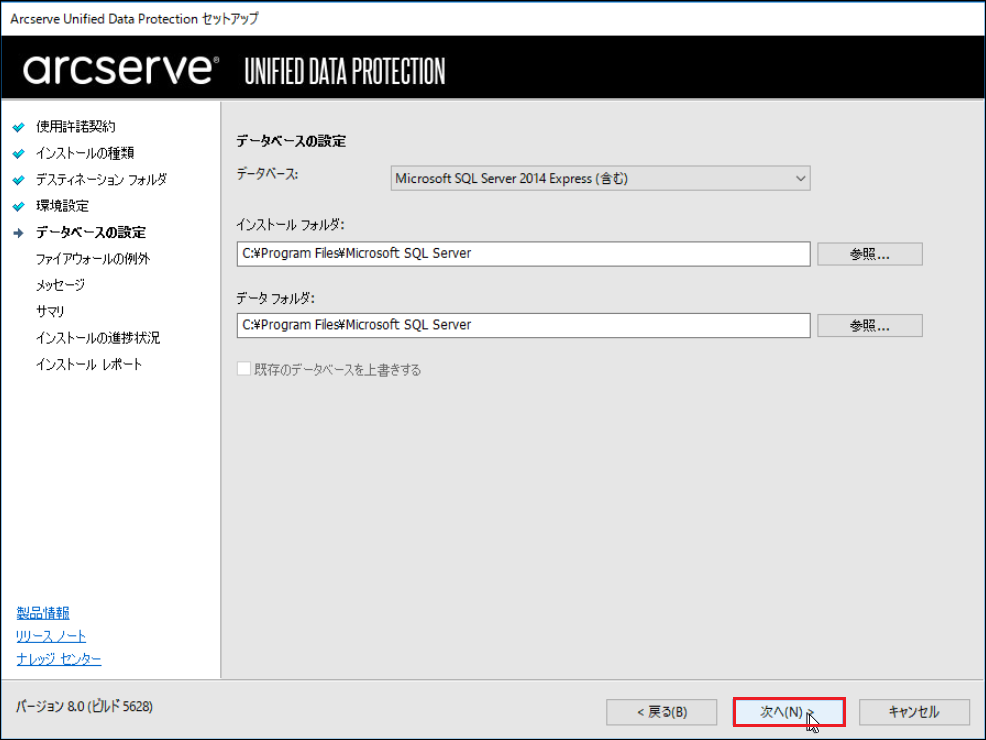The width and height of the screenshot is (986, 740).
Task: Click the checkmark icon beside インストールの種類
Action: tap(19, 153)
